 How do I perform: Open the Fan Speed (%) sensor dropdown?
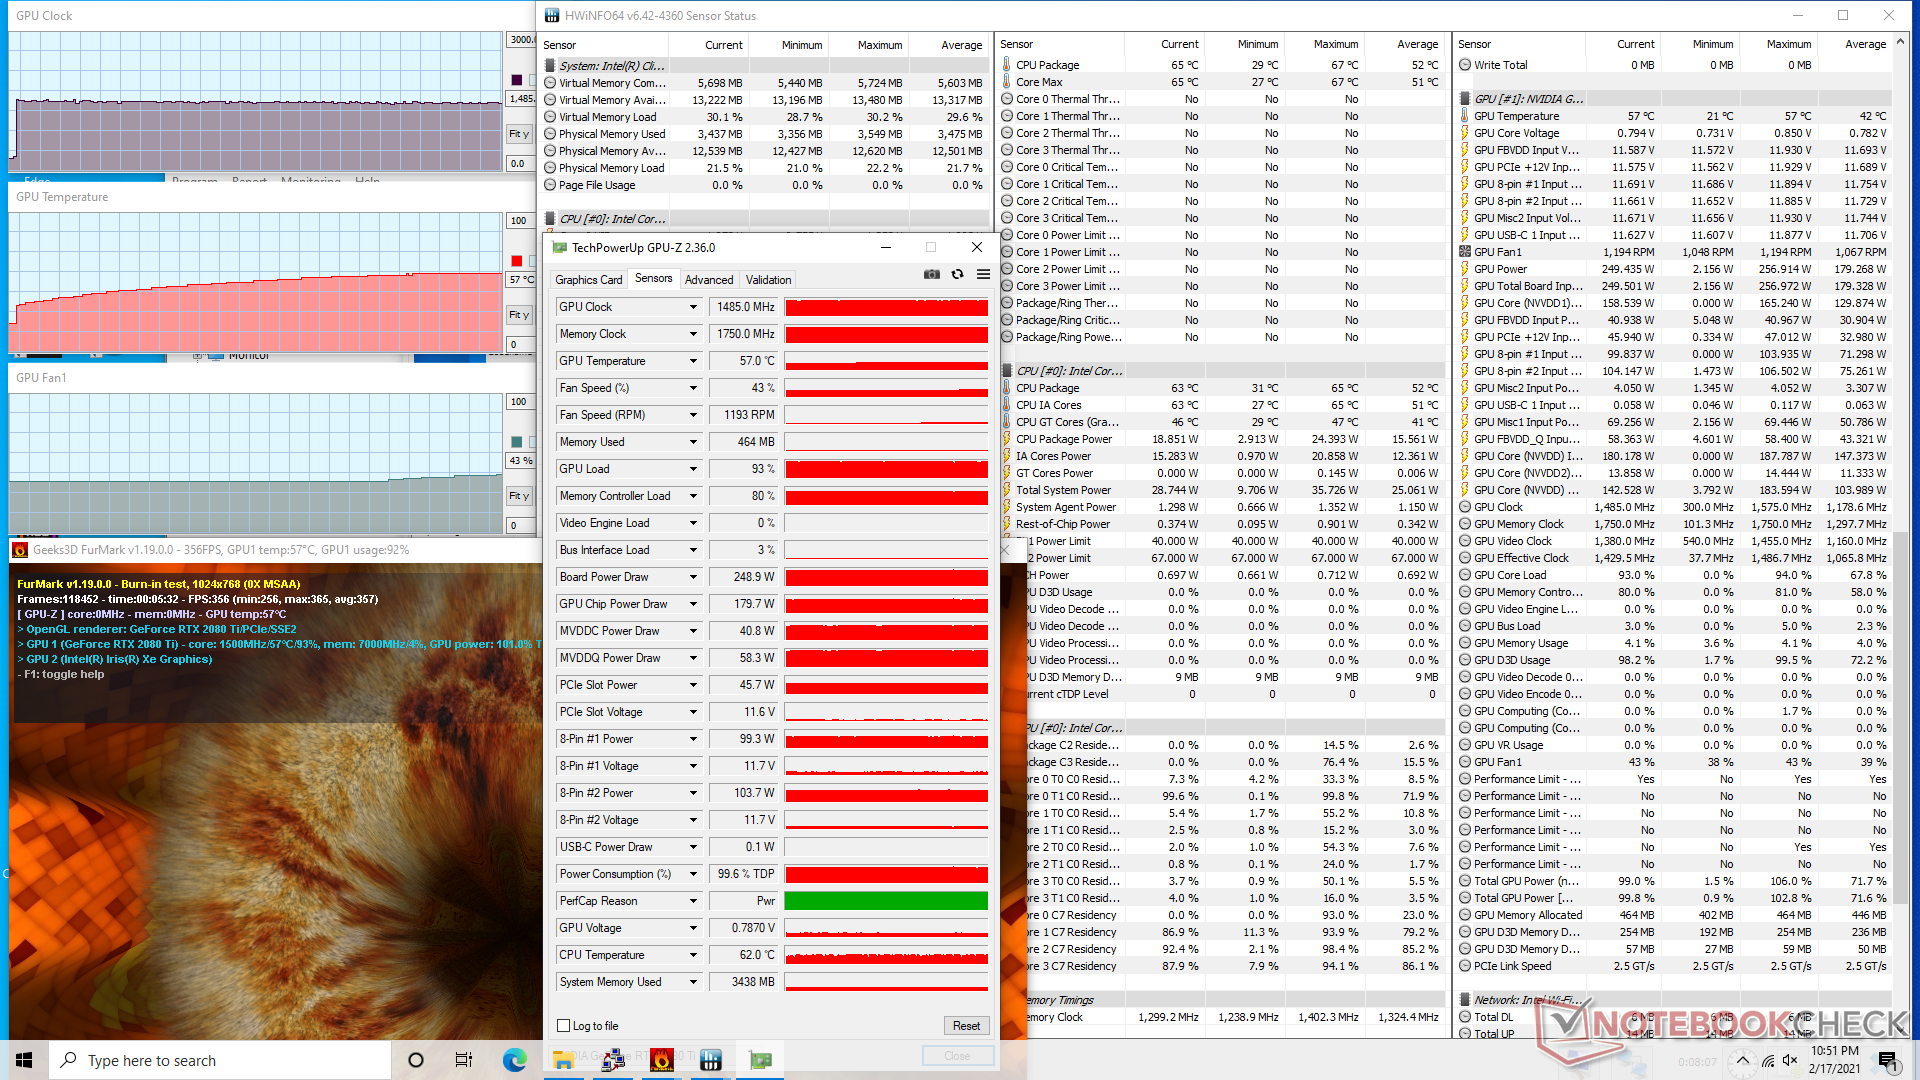click(693, 388)
